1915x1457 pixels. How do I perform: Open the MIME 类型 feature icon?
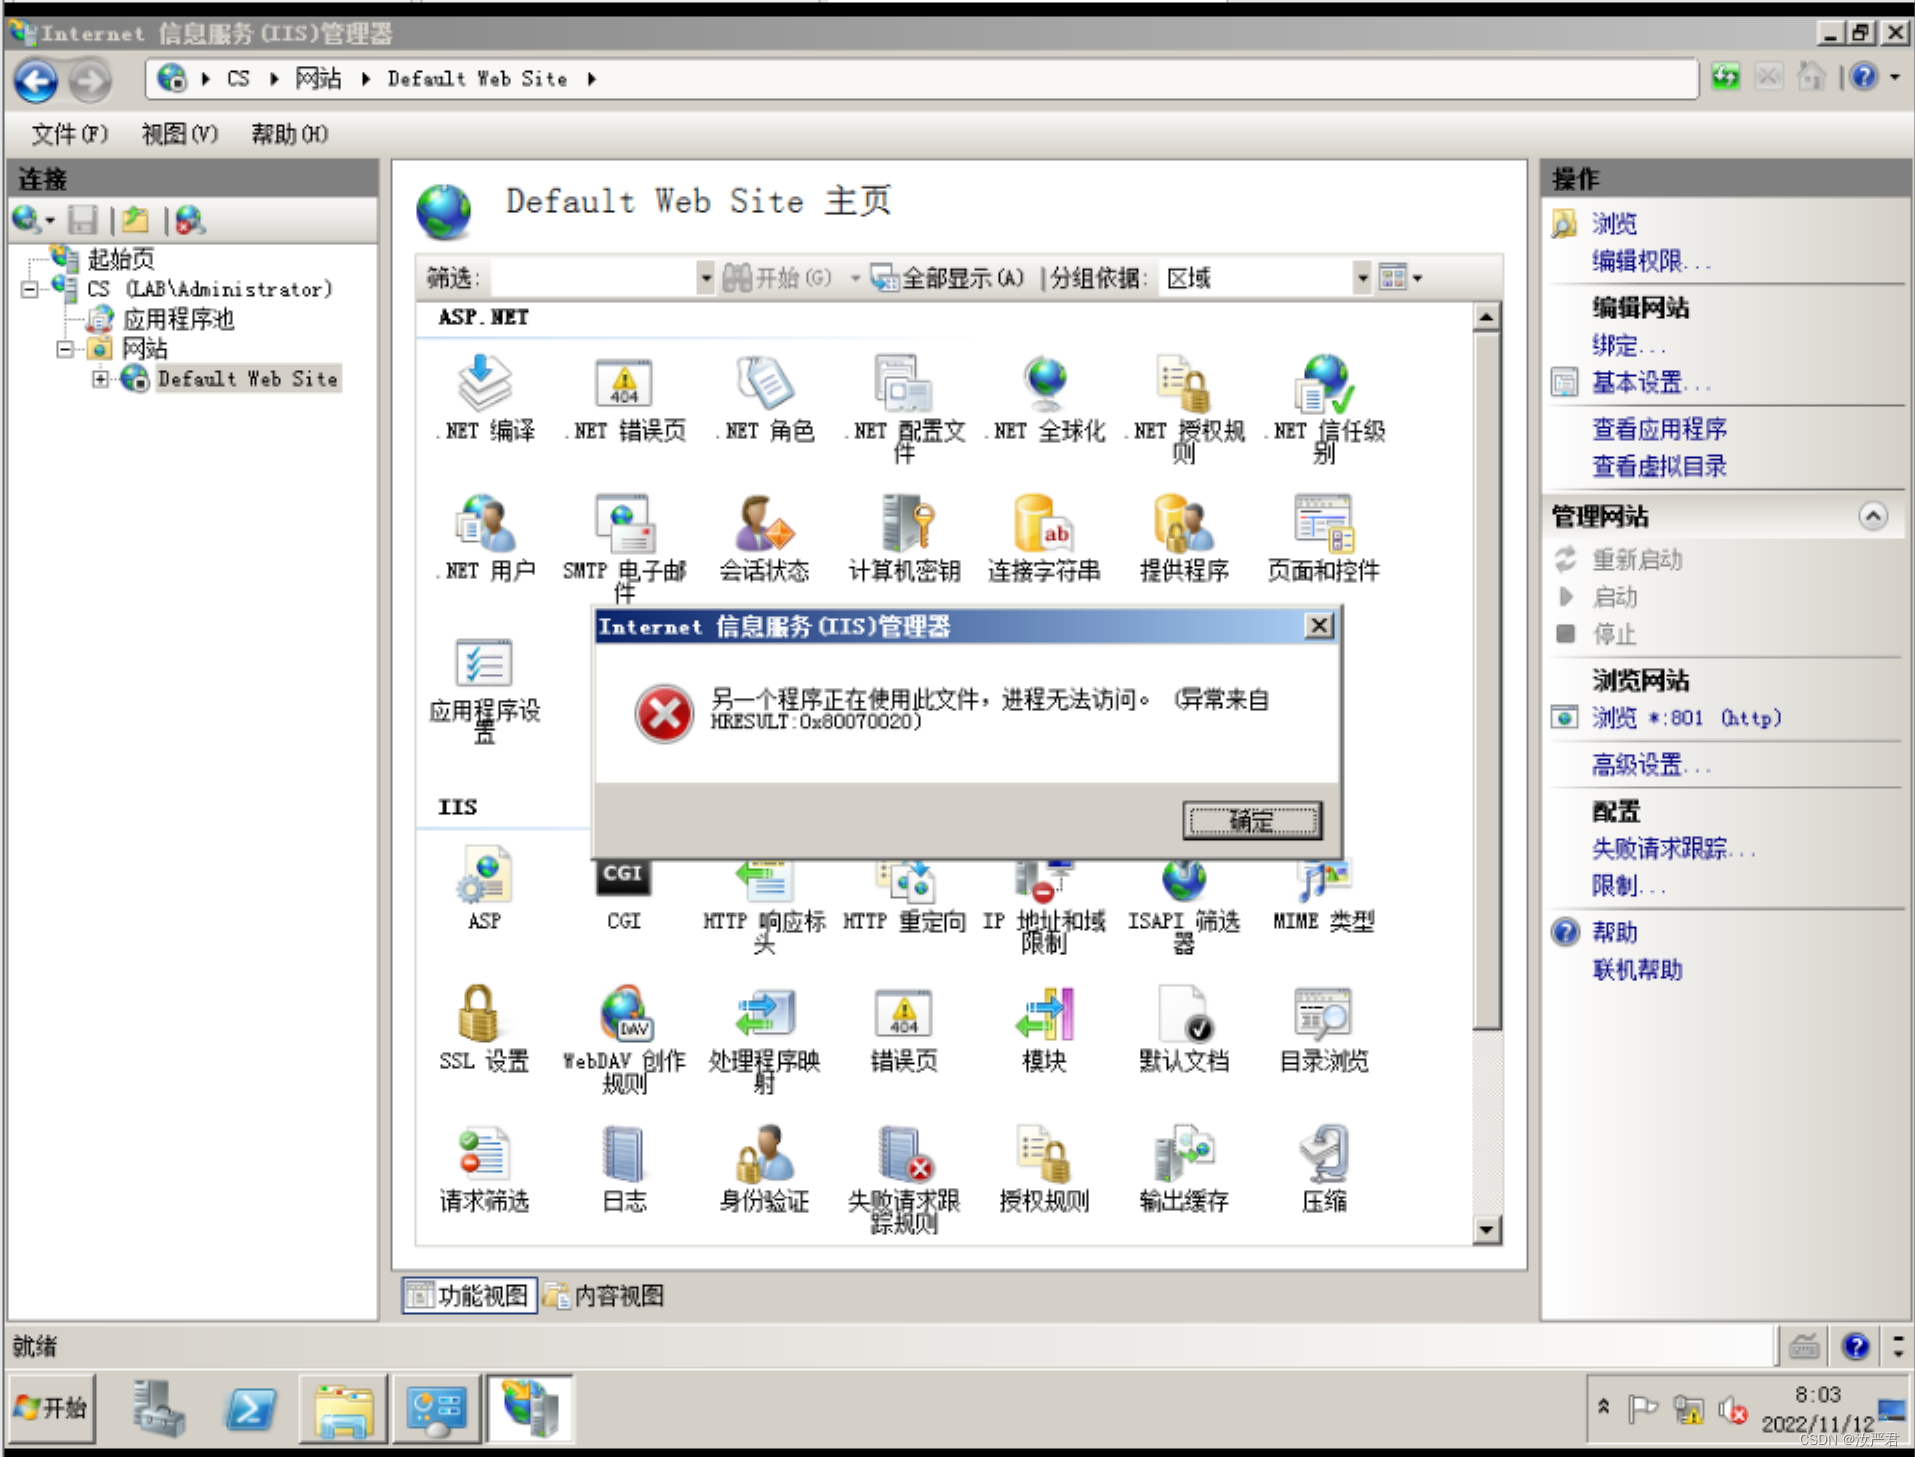(x=1325, y=882)
